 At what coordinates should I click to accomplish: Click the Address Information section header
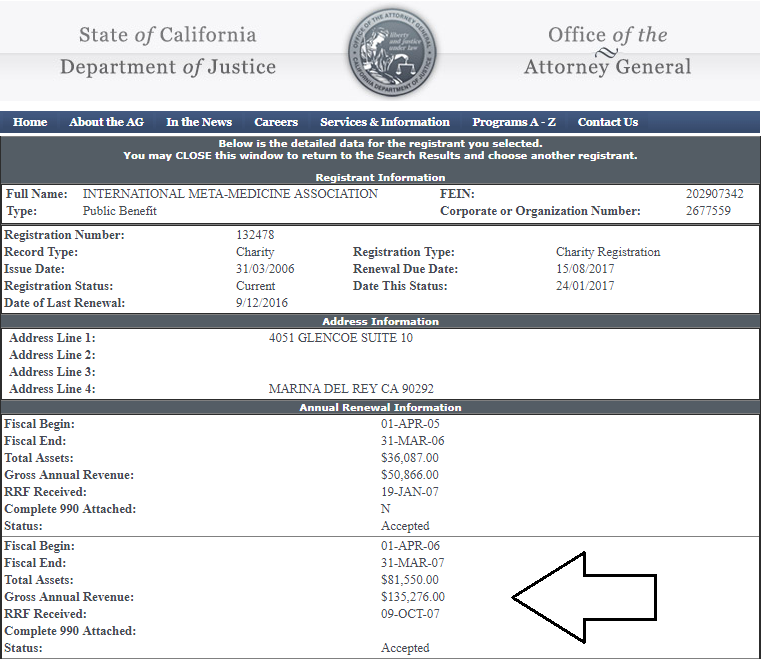(x=380, y=321)
